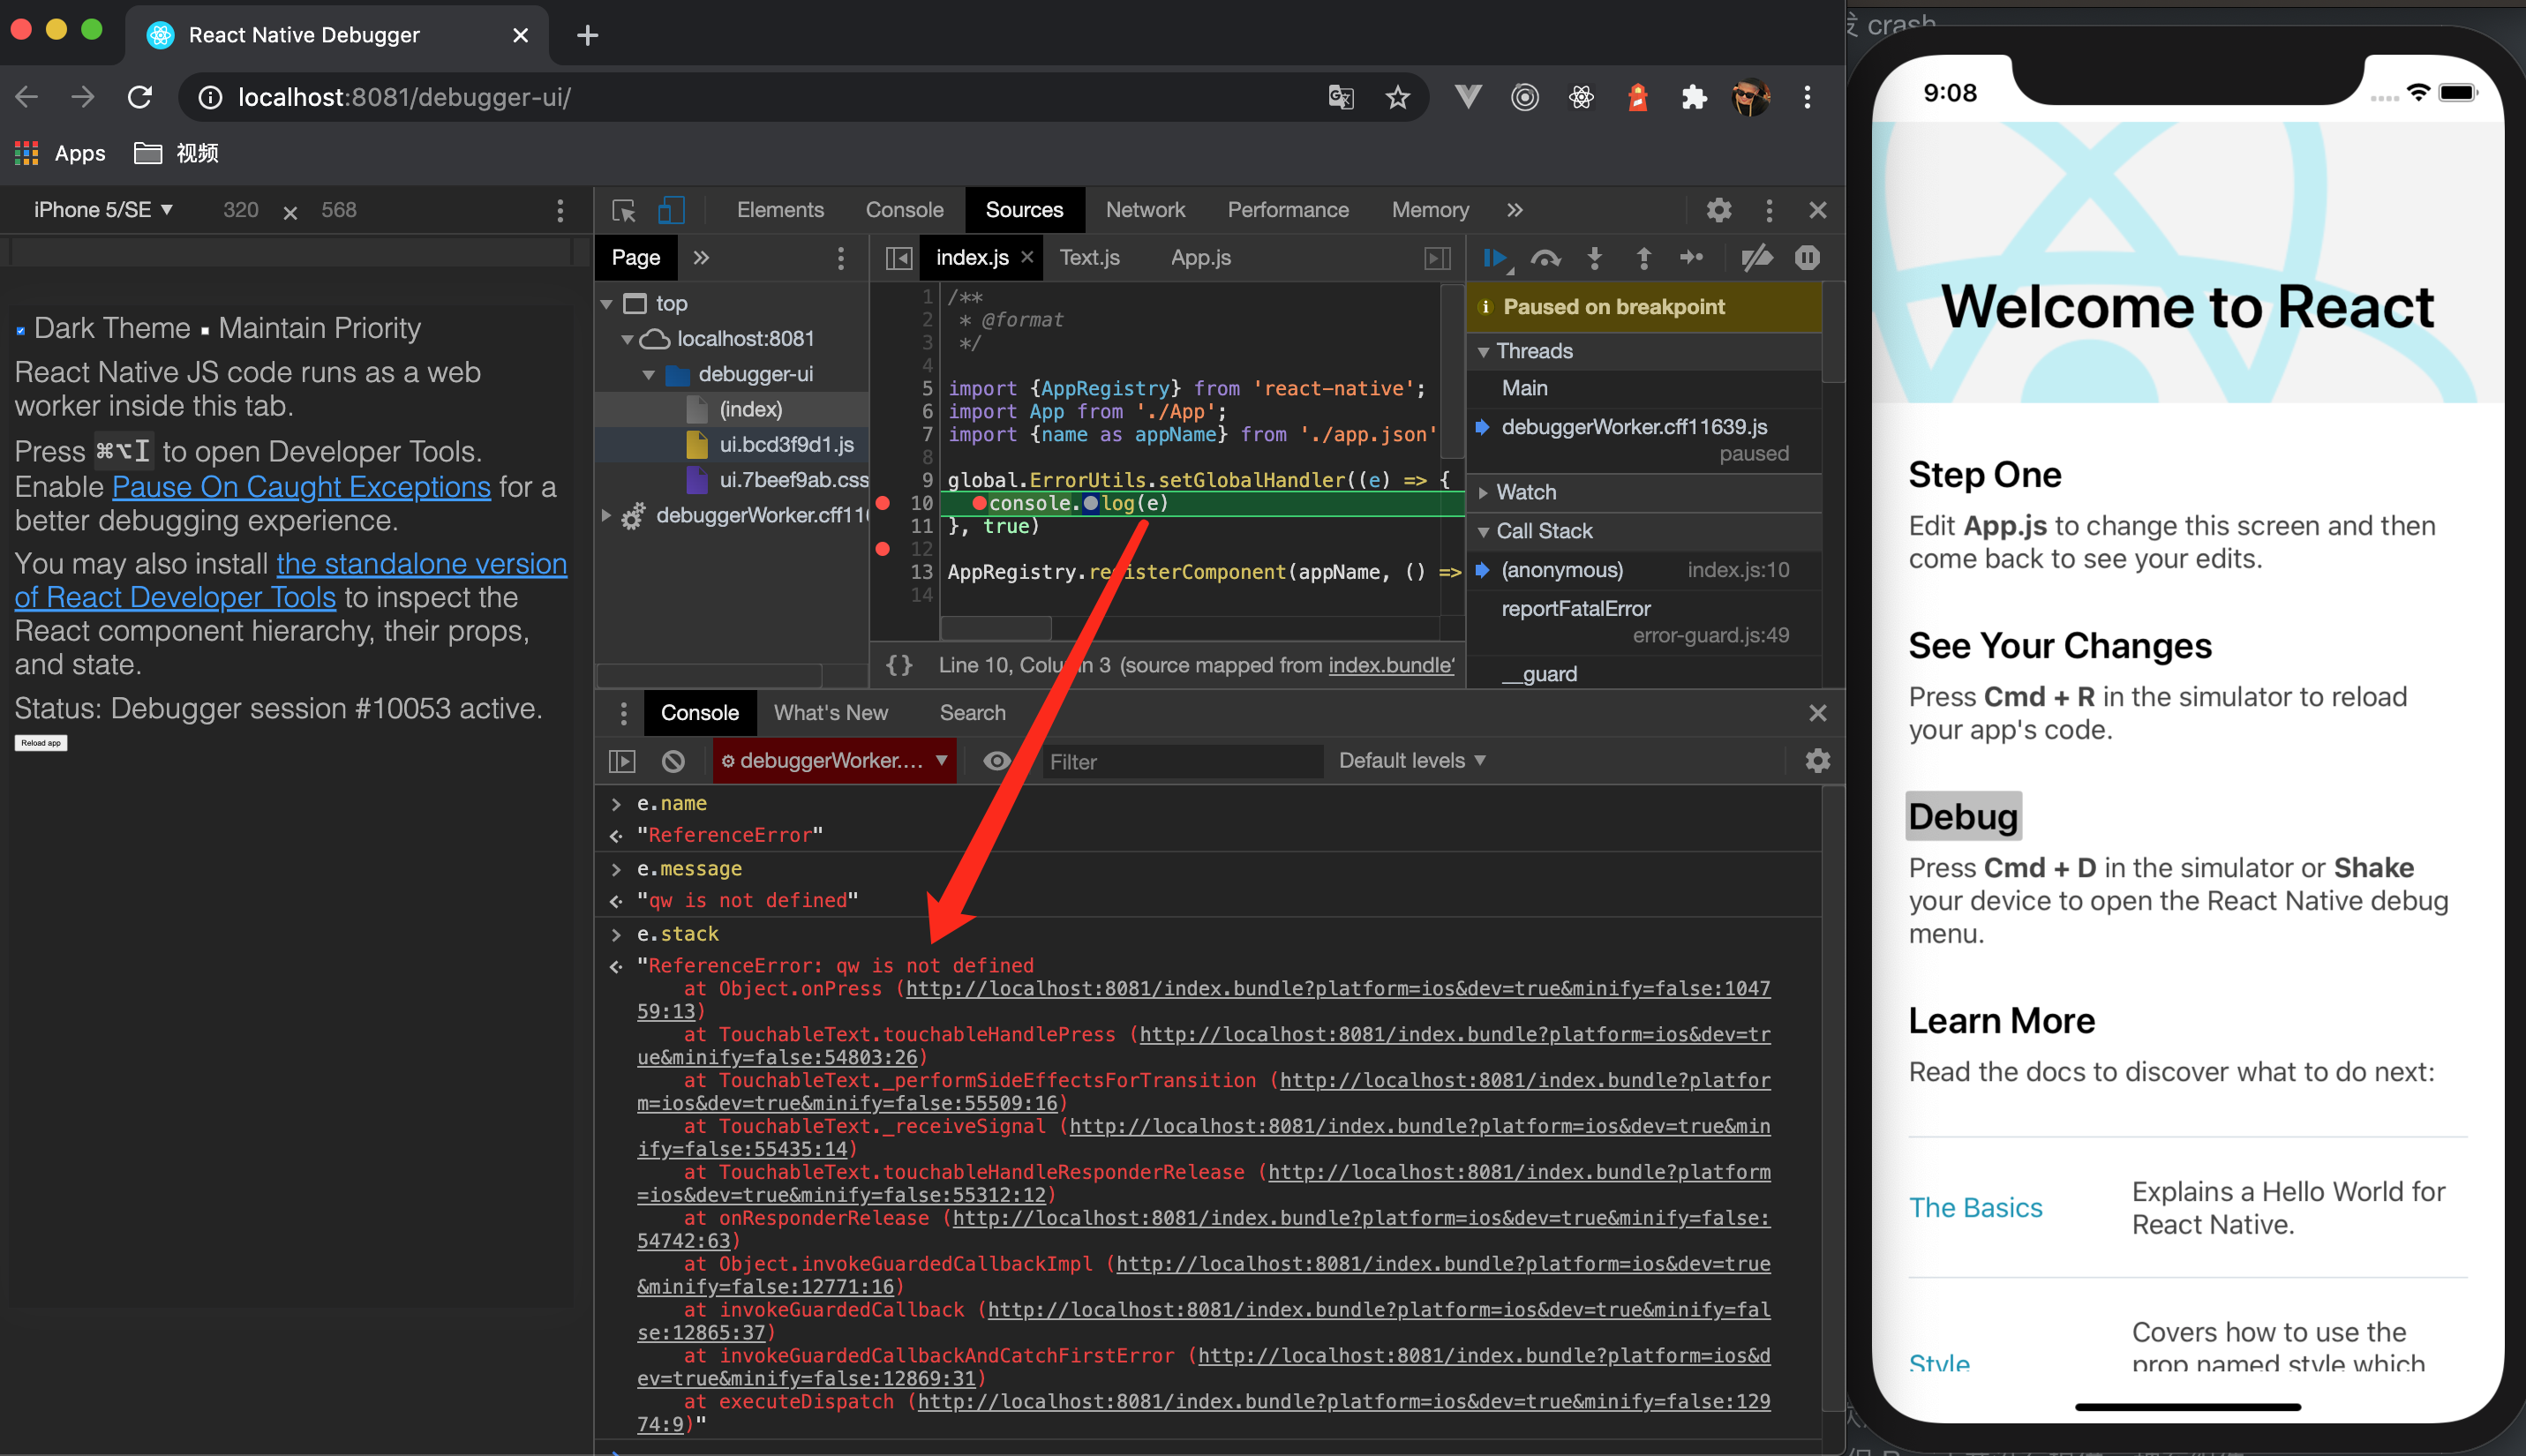Click Pause On Caught Exceptions link
The height and width of the screenshot is (1456, 2526).
[x=301, y=487]
